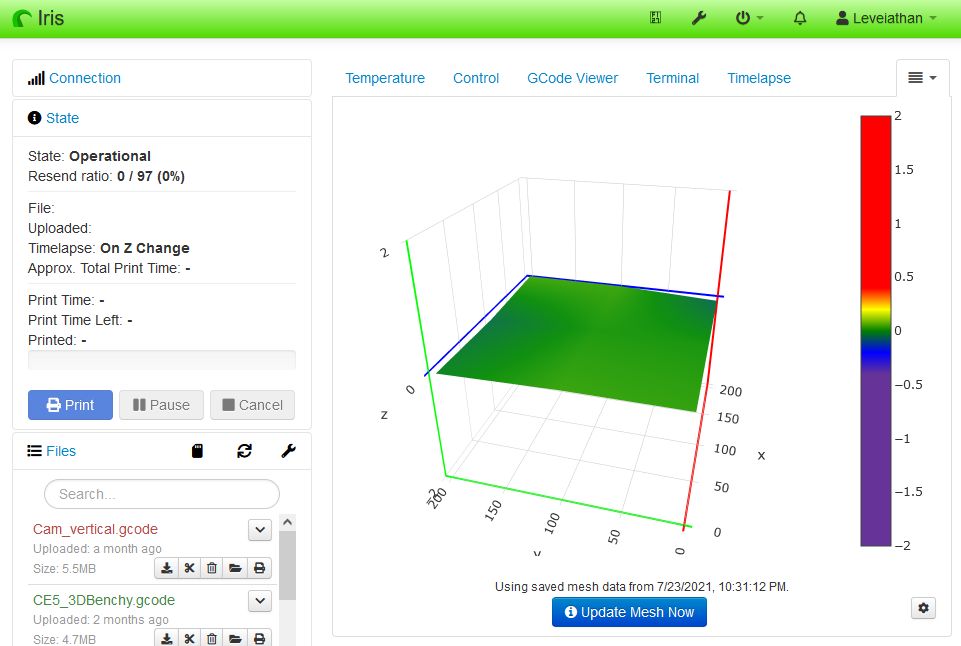Delete Cam_vertical.gcode with trash icon
Image resolution: width=961 pixels, height=646 pixels.
coord(212,568)
